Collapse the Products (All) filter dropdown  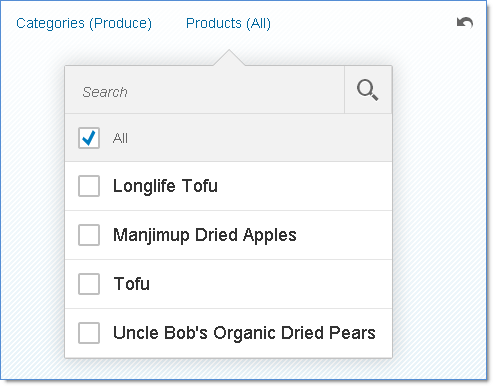(x=228, y=23)
